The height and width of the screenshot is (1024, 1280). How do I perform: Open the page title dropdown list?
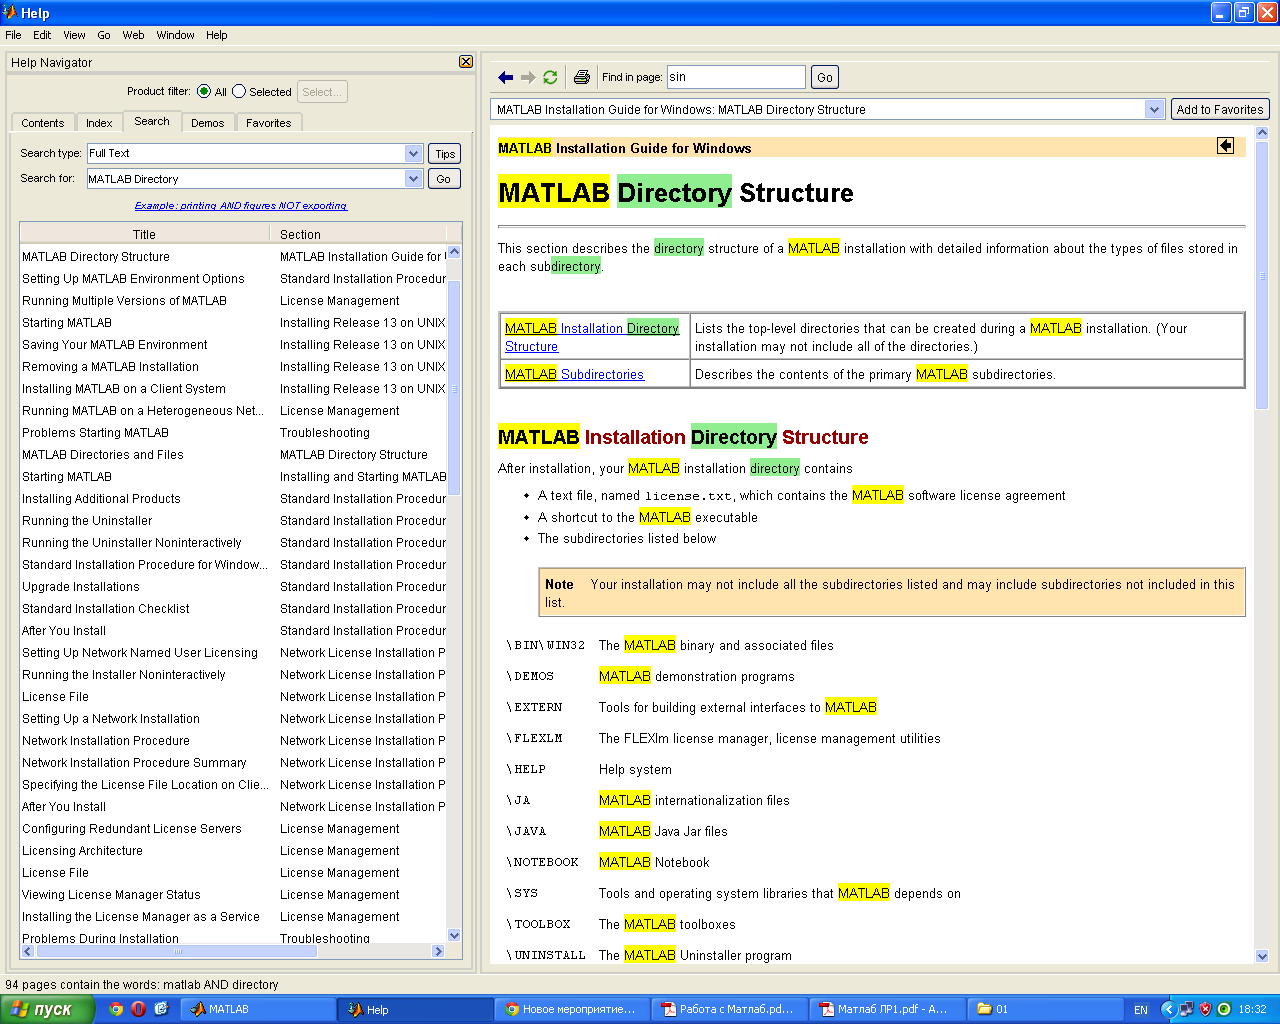(x=1154, y=109)
